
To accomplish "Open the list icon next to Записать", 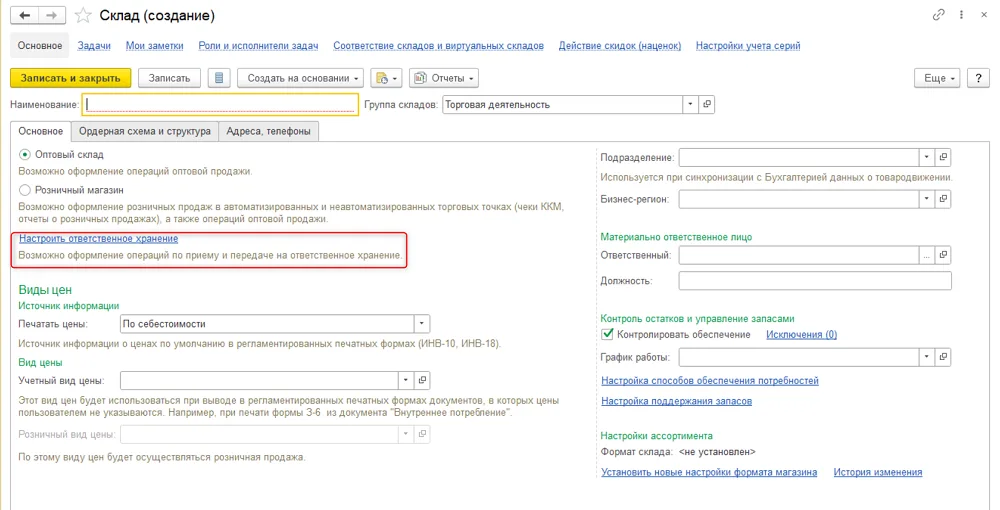I will [219, 78].
